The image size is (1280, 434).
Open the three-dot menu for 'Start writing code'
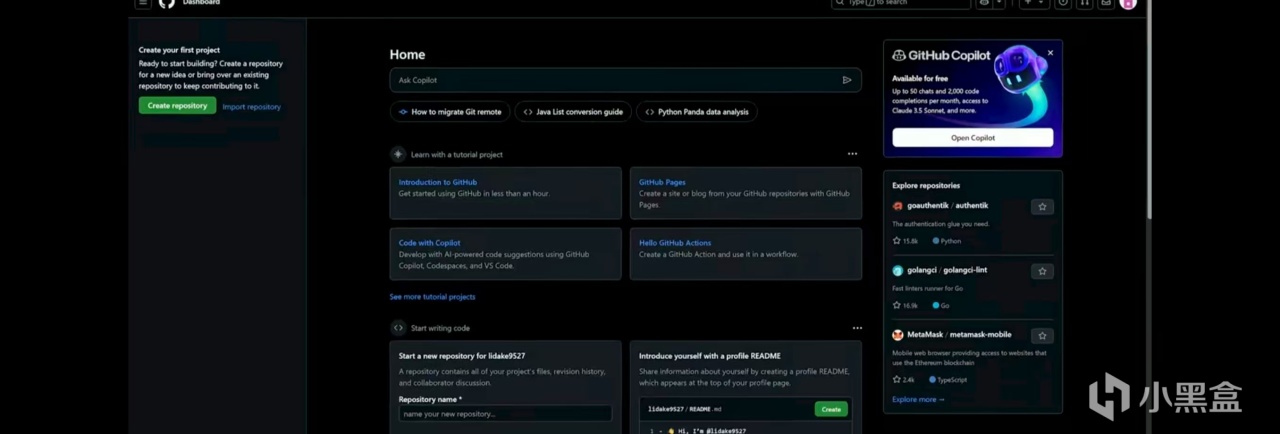[857, 328]
